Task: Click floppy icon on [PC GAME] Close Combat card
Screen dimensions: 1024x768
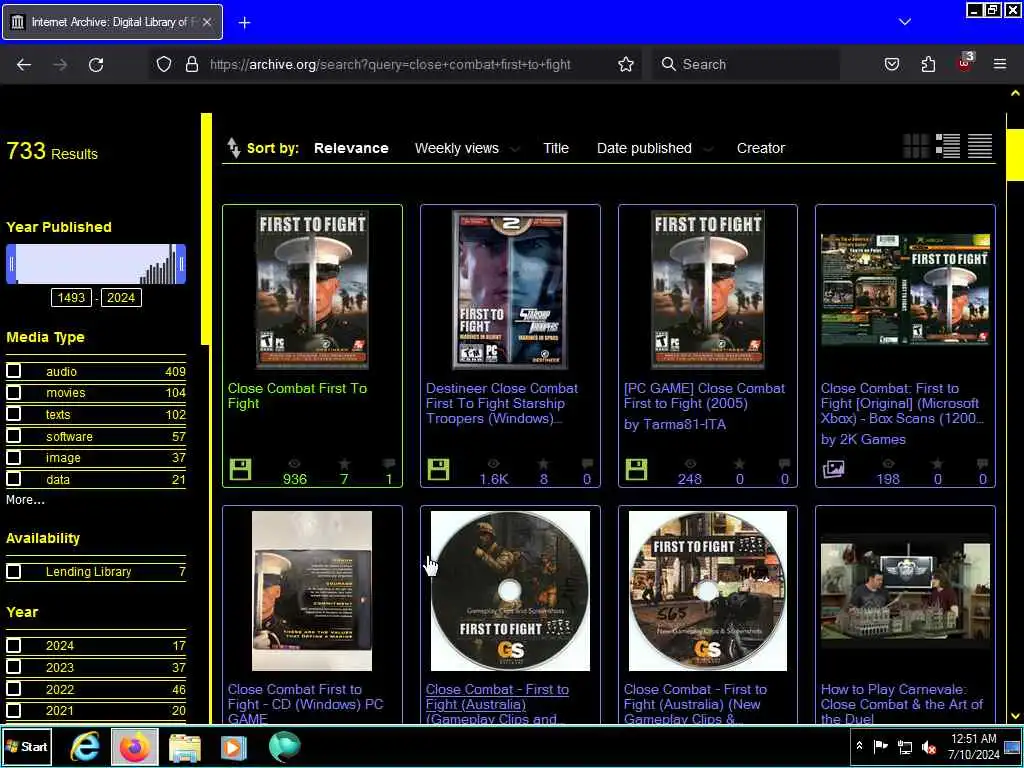Action: 636,470
